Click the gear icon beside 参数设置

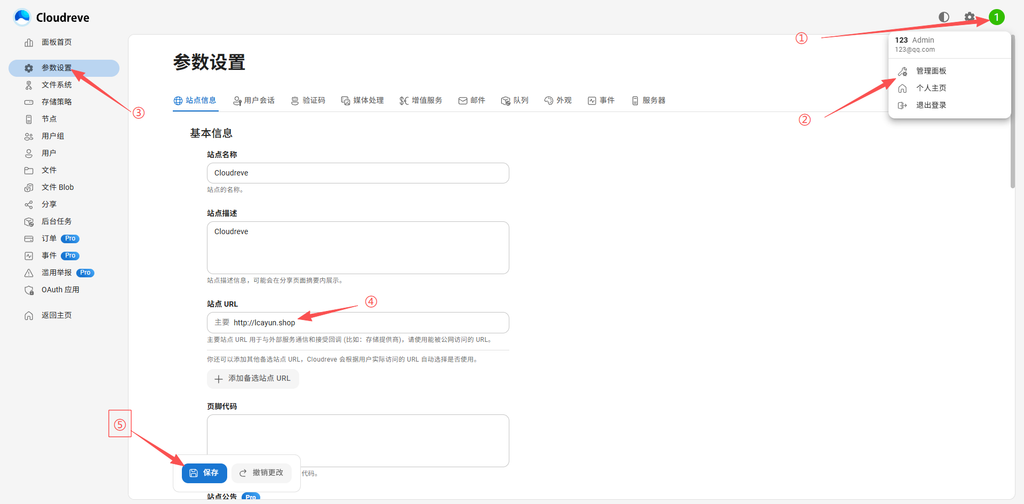coord(28,68)
